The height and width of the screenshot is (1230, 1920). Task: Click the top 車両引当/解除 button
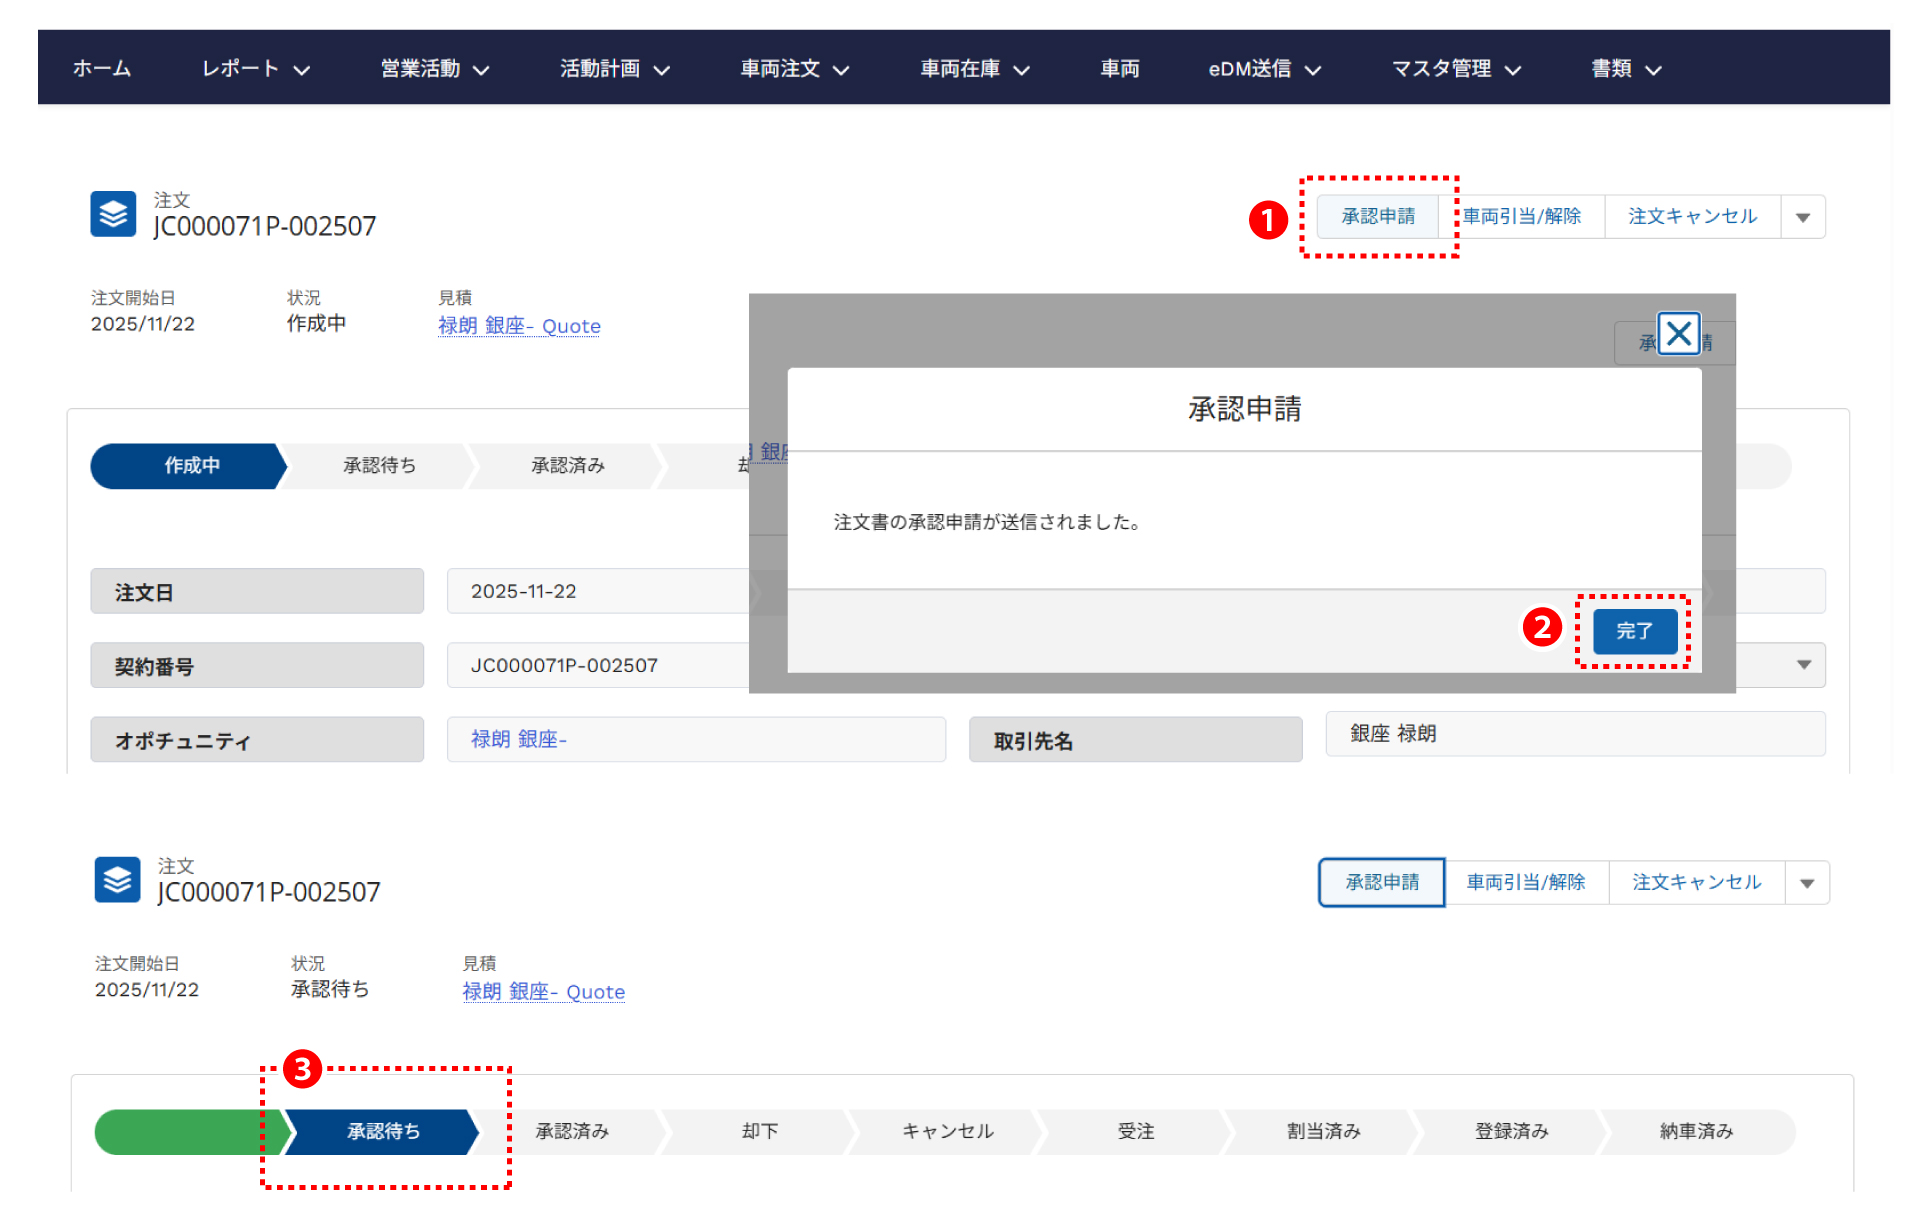coord(1521,217)
